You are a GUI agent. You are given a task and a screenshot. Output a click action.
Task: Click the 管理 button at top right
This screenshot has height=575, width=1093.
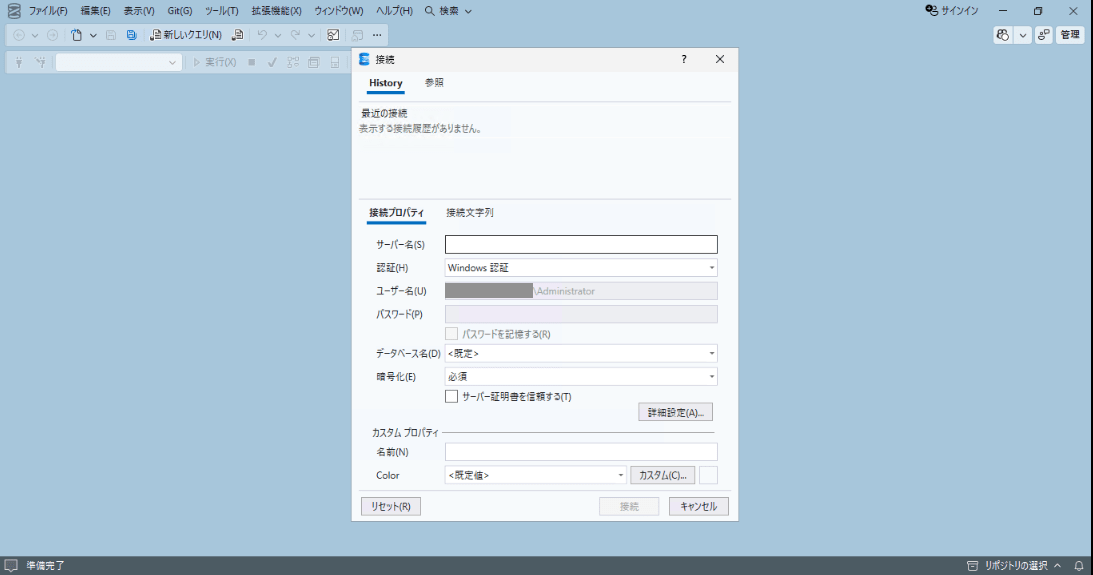[1070, 35]
